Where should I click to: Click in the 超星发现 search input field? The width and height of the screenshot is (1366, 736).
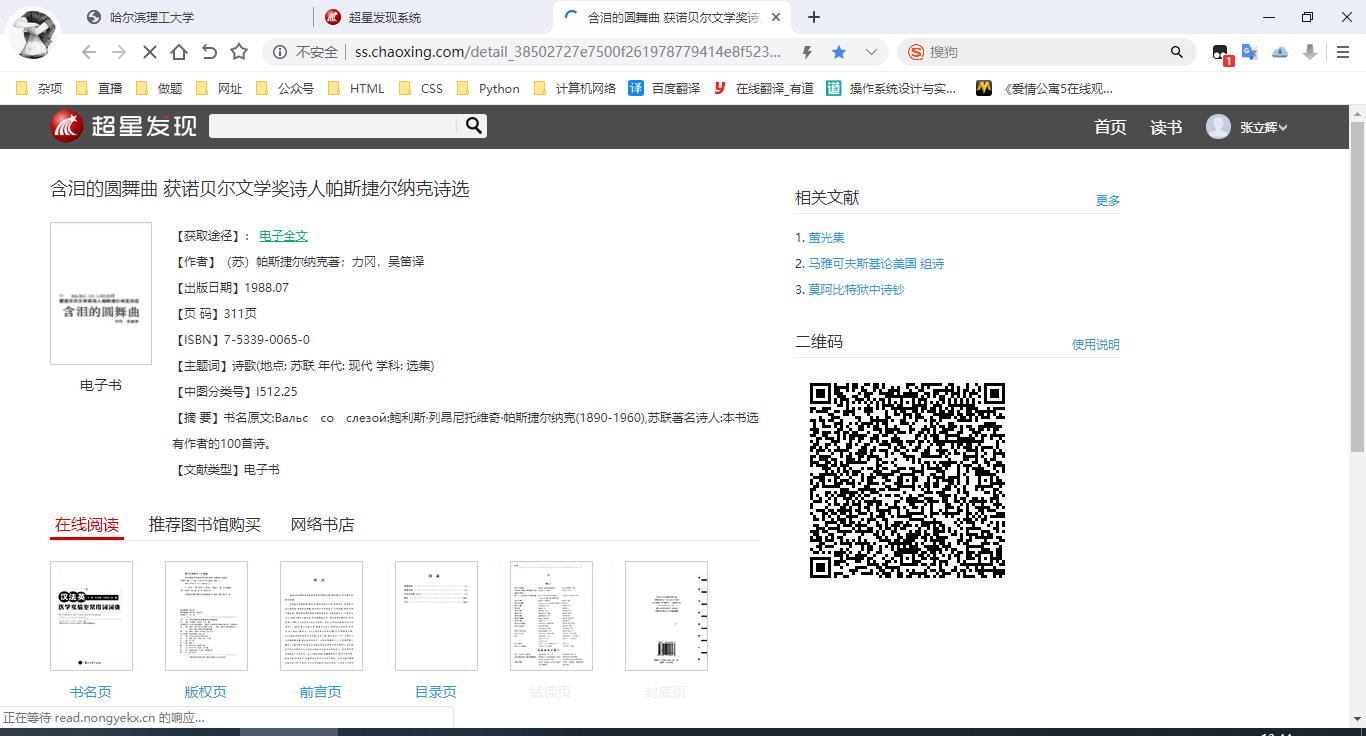click(x=333, y=126)
